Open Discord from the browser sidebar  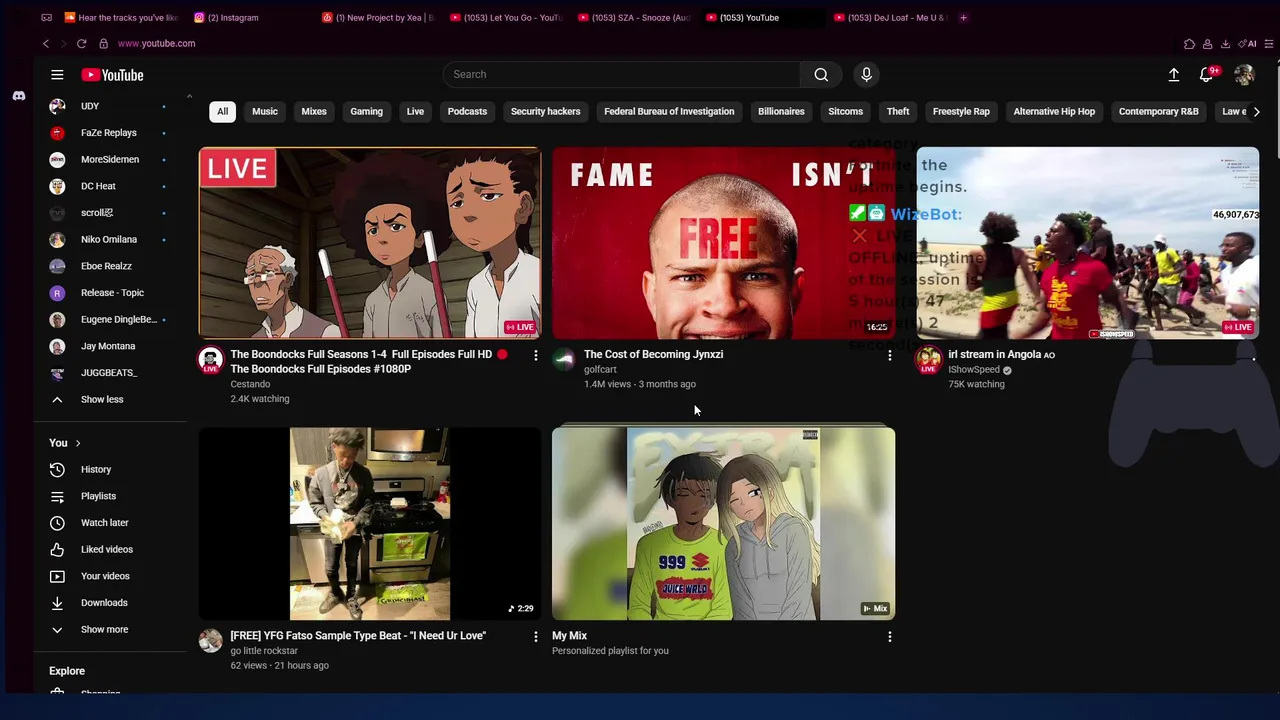pyautogui.click(x=18, y=96)
